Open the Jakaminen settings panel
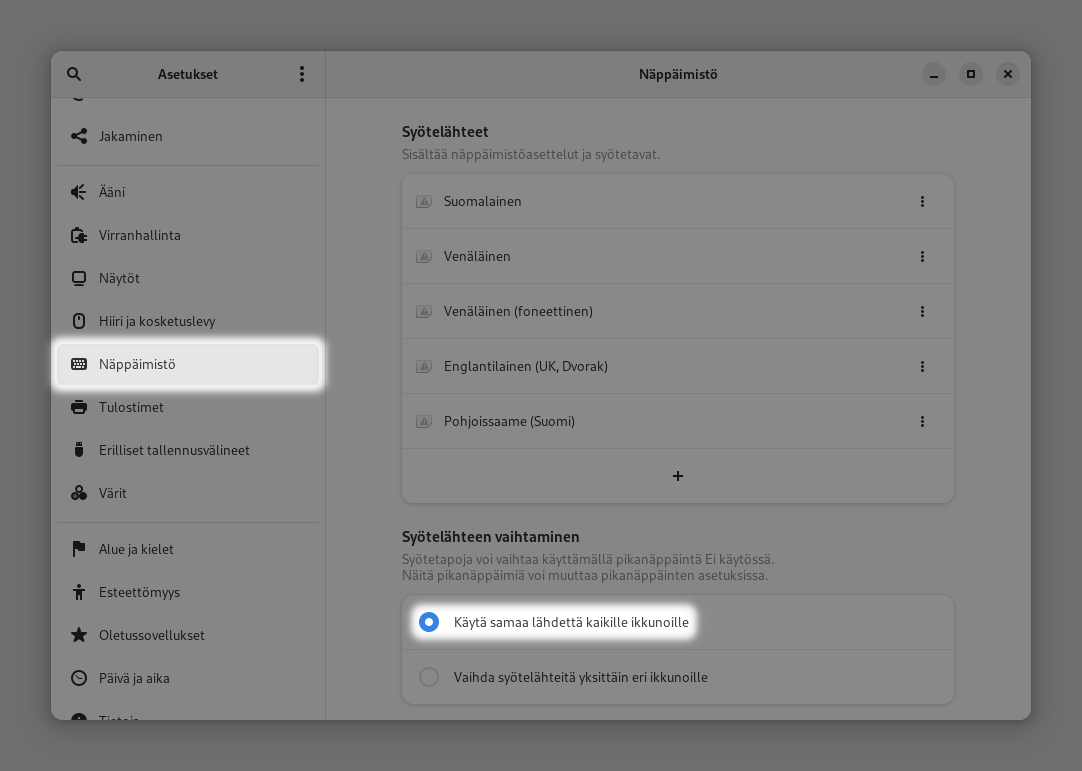 coord(130,136)
